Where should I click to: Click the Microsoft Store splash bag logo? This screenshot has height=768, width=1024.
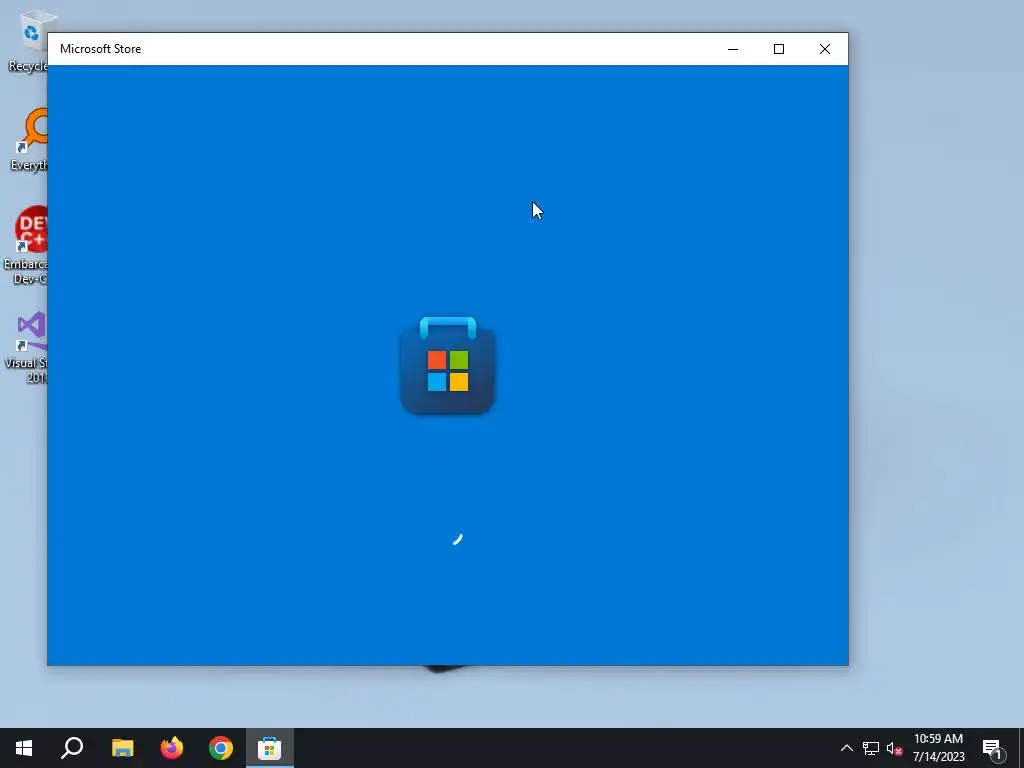tap(447, 366)
